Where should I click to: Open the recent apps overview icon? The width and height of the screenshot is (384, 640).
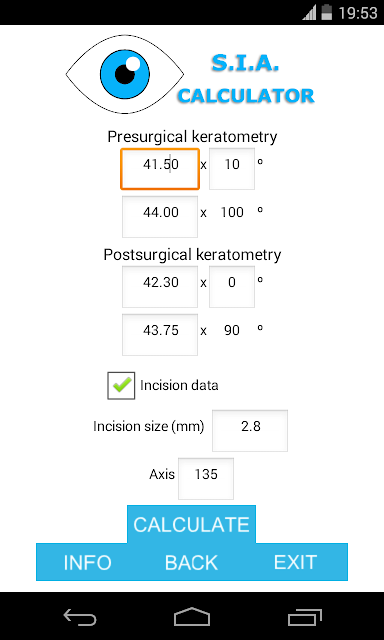pos(304,616)
